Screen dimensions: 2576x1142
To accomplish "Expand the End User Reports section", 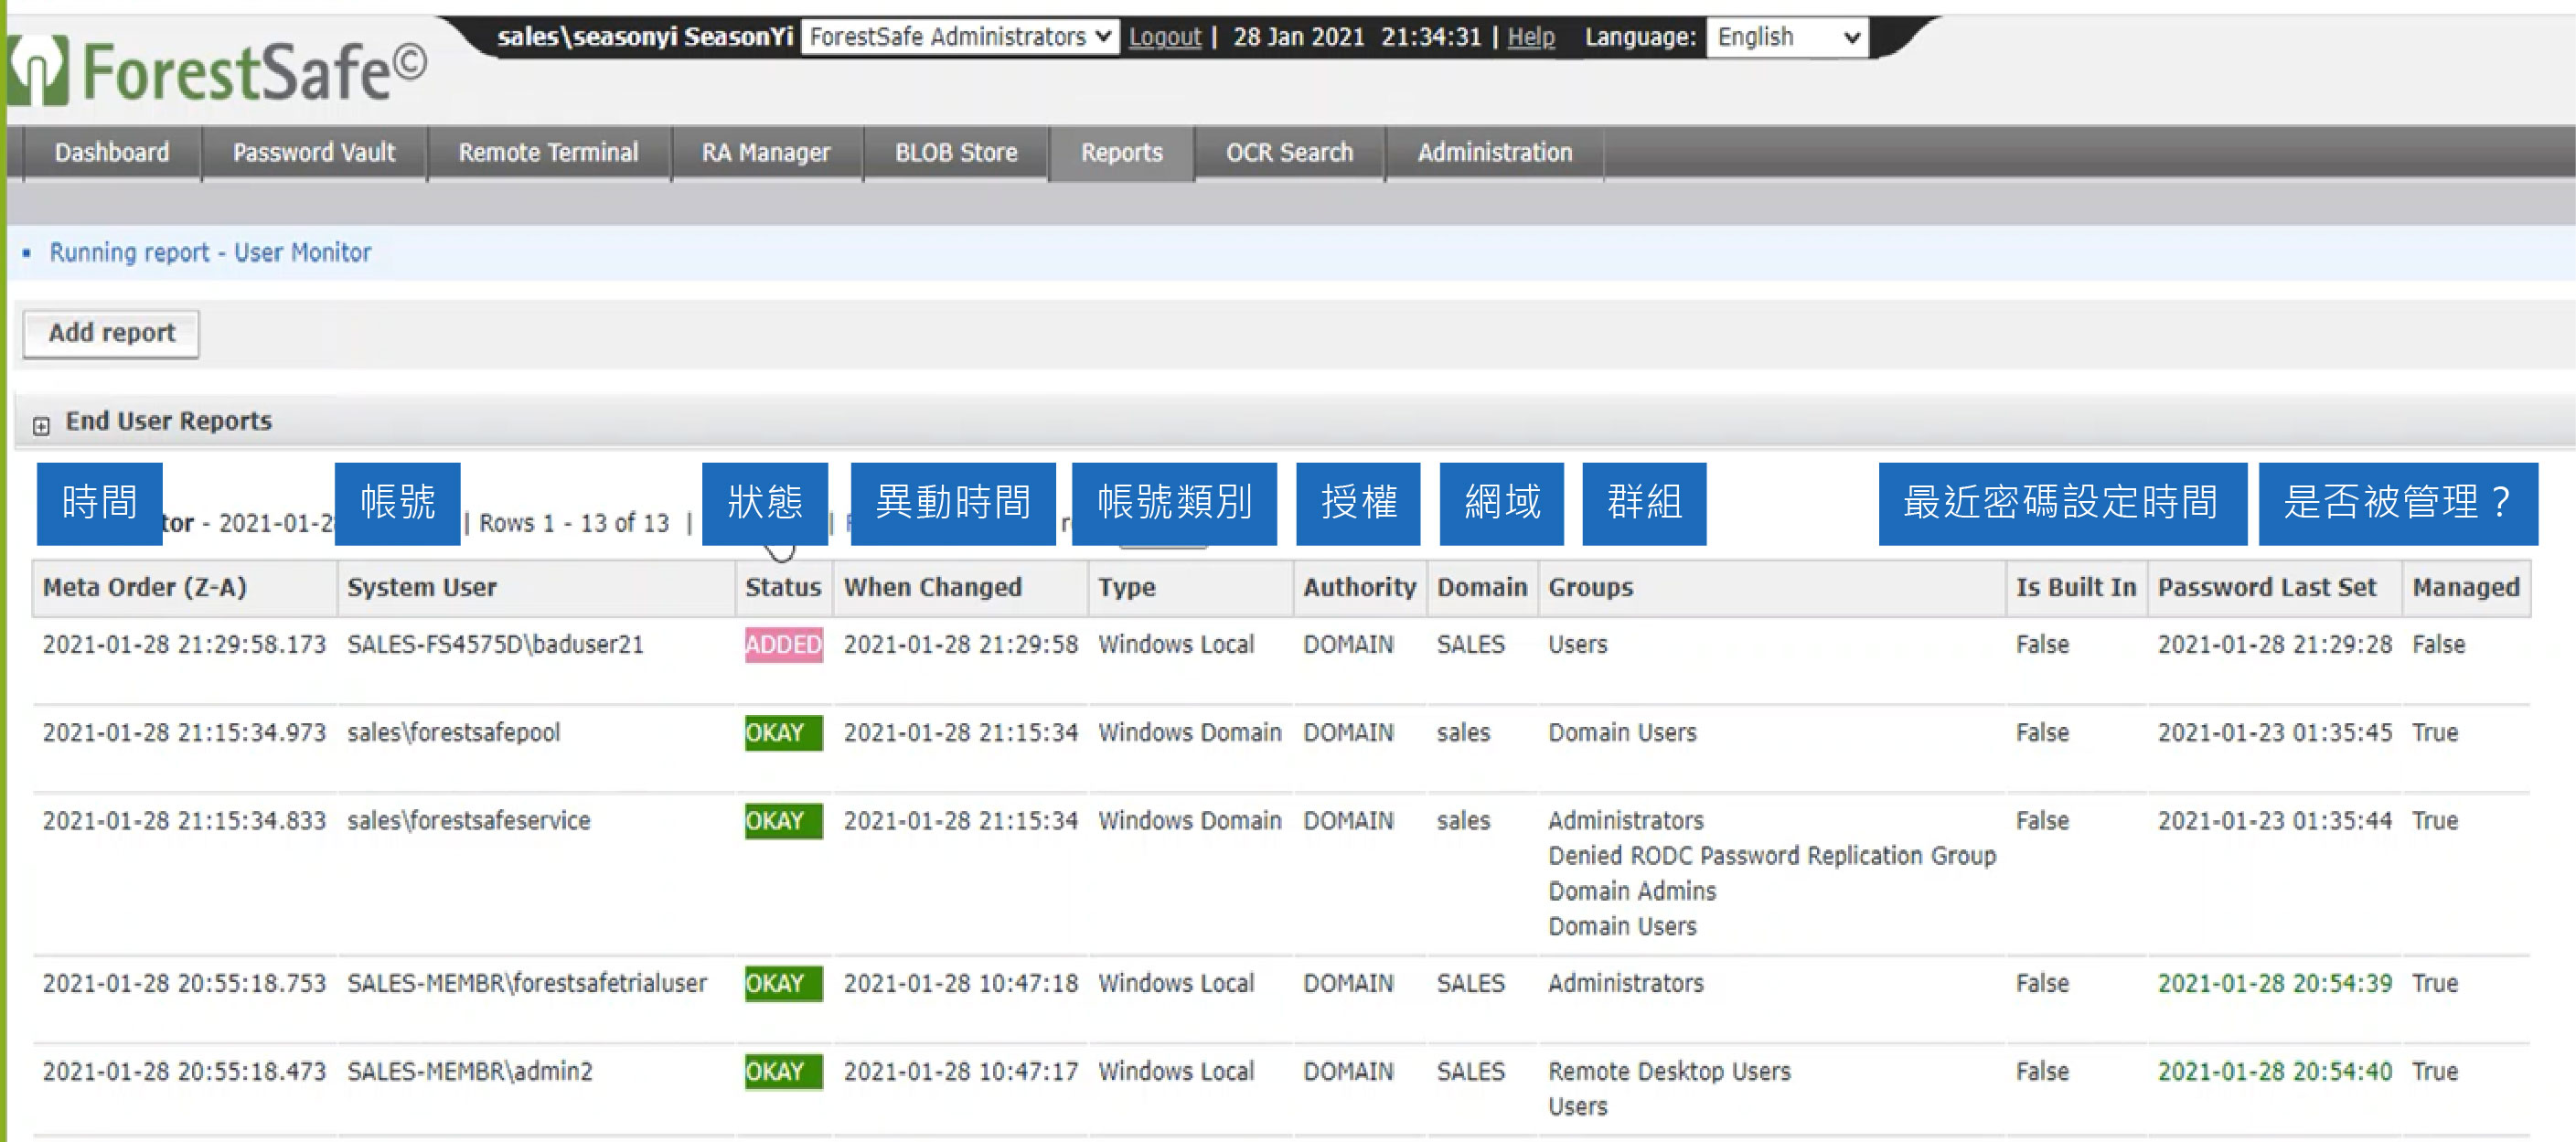I will [40, 424].
